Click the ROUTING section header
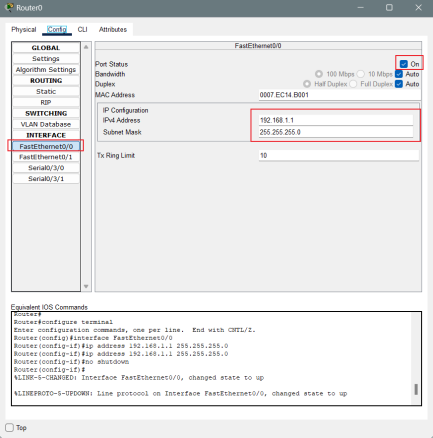This screenshot has height=438, width=433. pos(46,81)
